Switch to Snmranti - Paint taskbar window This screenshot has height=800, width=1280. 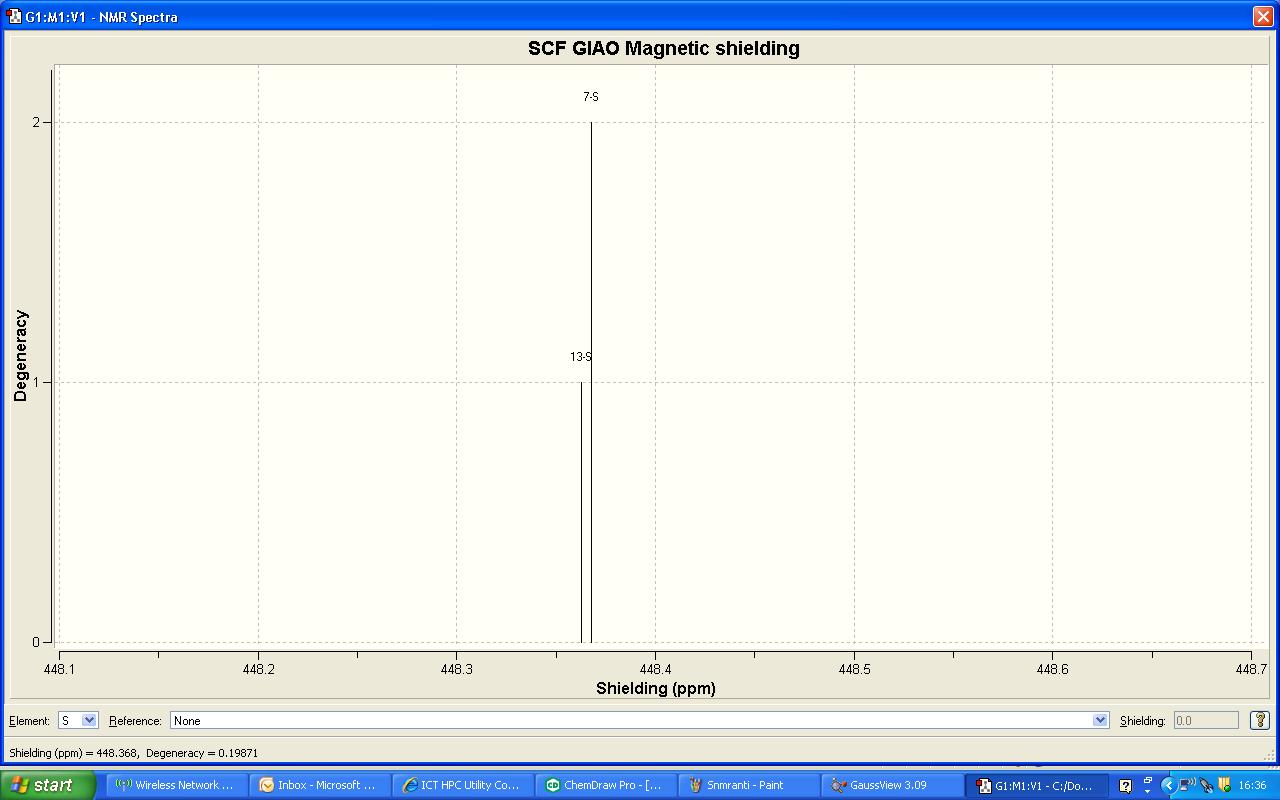748,785
